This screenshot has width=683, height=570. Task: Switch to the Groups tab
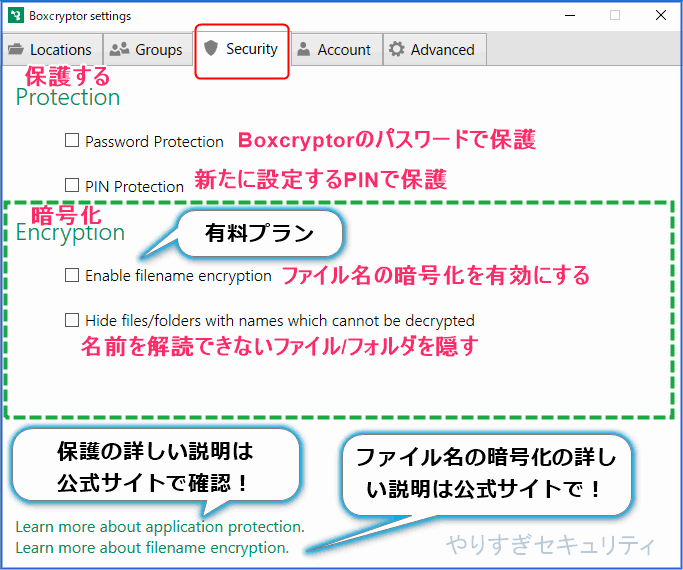148,49
